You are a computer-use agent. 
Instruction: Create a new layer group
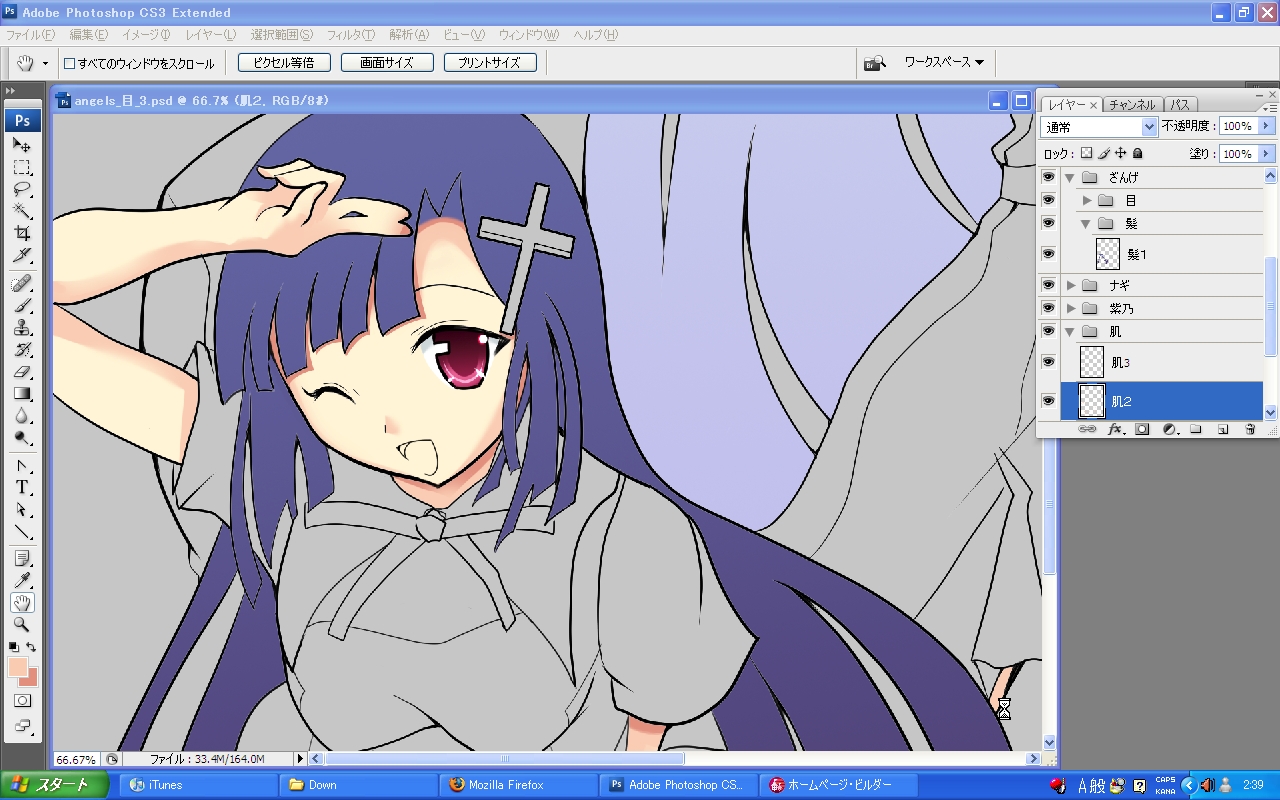click(x=1195, y=429)
